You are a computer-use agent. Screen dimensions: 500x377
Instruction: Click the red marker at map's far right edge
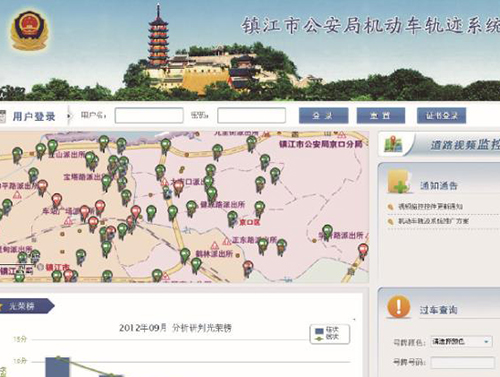pyautogui.click(x=363, y=251)
